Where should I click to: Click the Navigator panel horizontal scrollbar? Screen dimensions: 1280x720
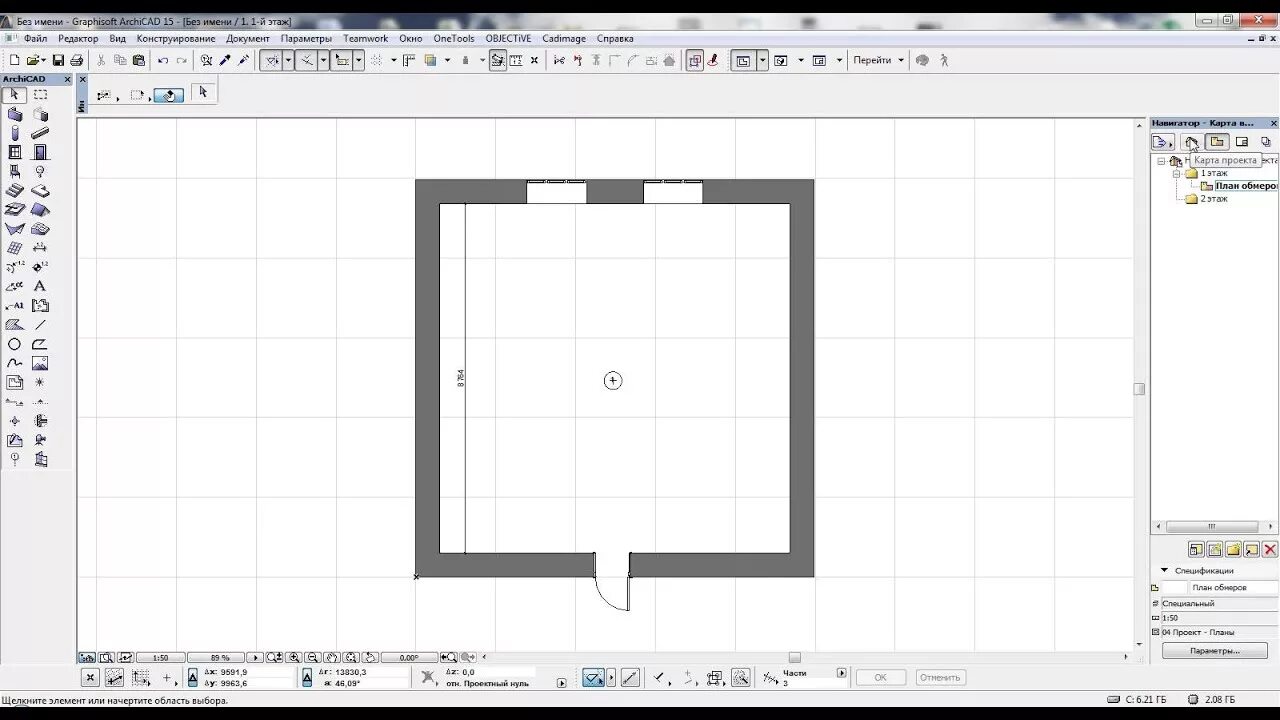1212,527
